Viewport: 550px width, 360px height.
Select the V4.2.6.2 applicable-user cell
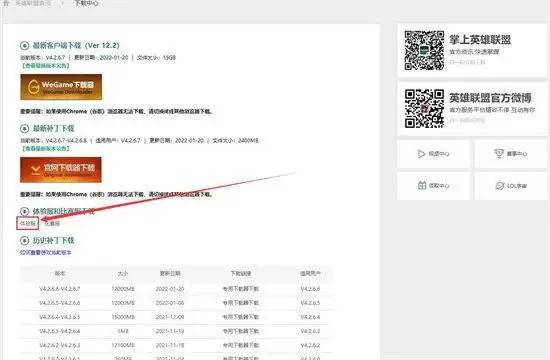(x=310, y=345)
